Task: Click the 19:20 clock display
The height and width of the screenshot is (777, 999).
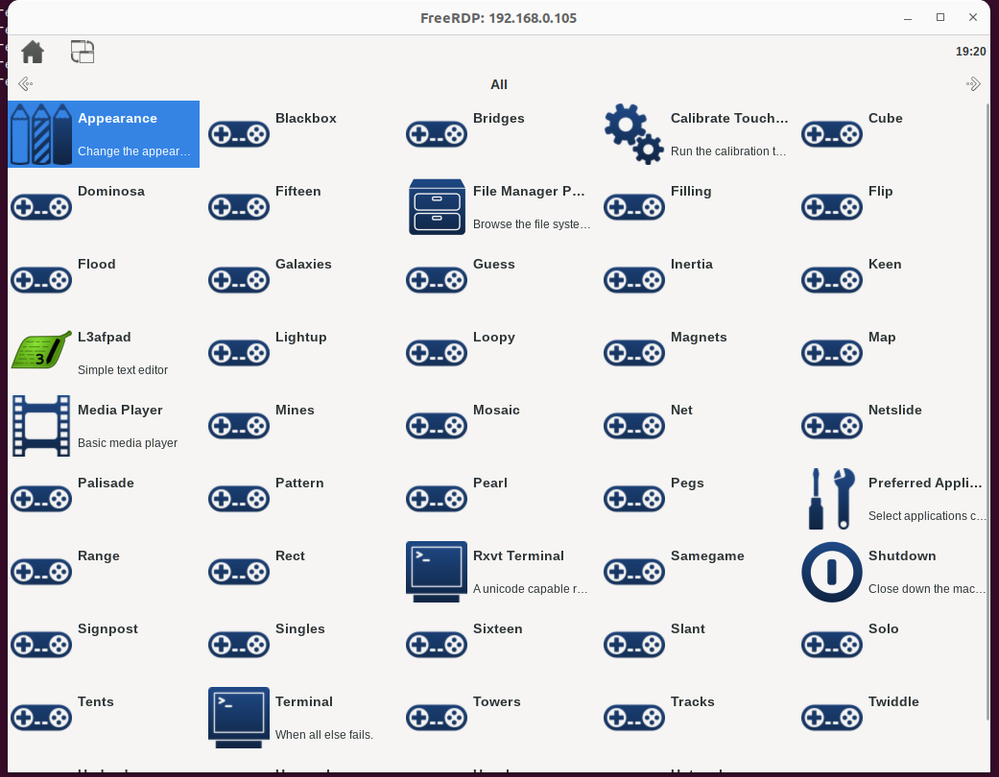Action: 970,52
